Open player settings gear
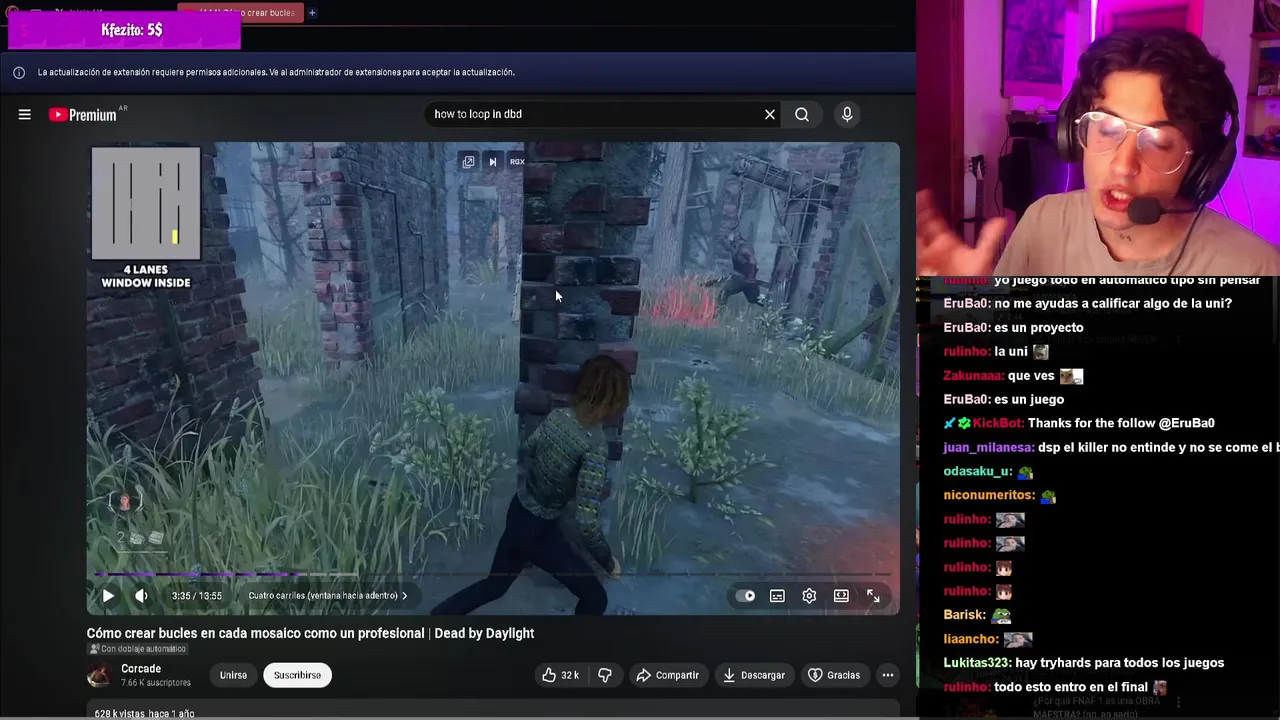 [809, 596]
